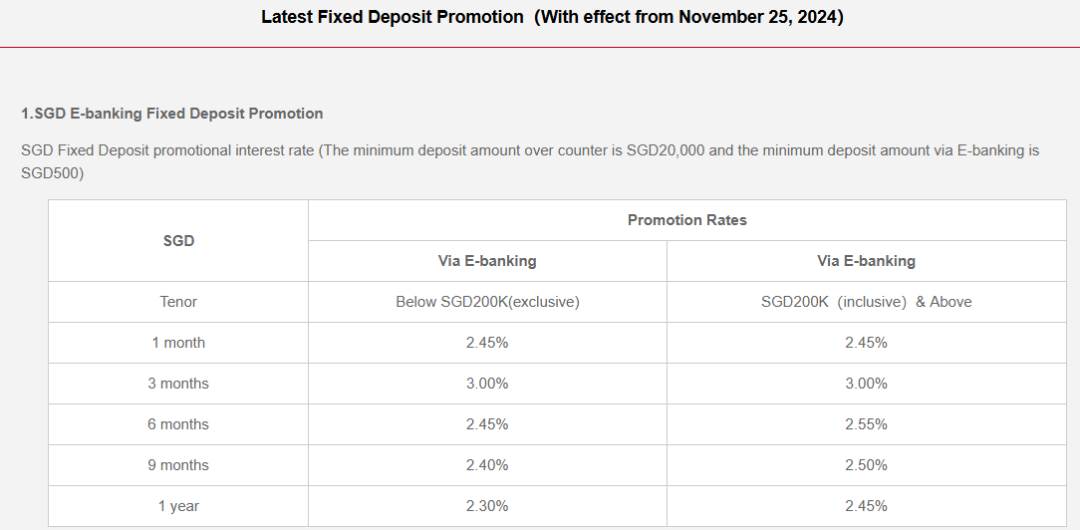
Task: Select the 1 month tenor cell
Action: click(x=178, y=343)
